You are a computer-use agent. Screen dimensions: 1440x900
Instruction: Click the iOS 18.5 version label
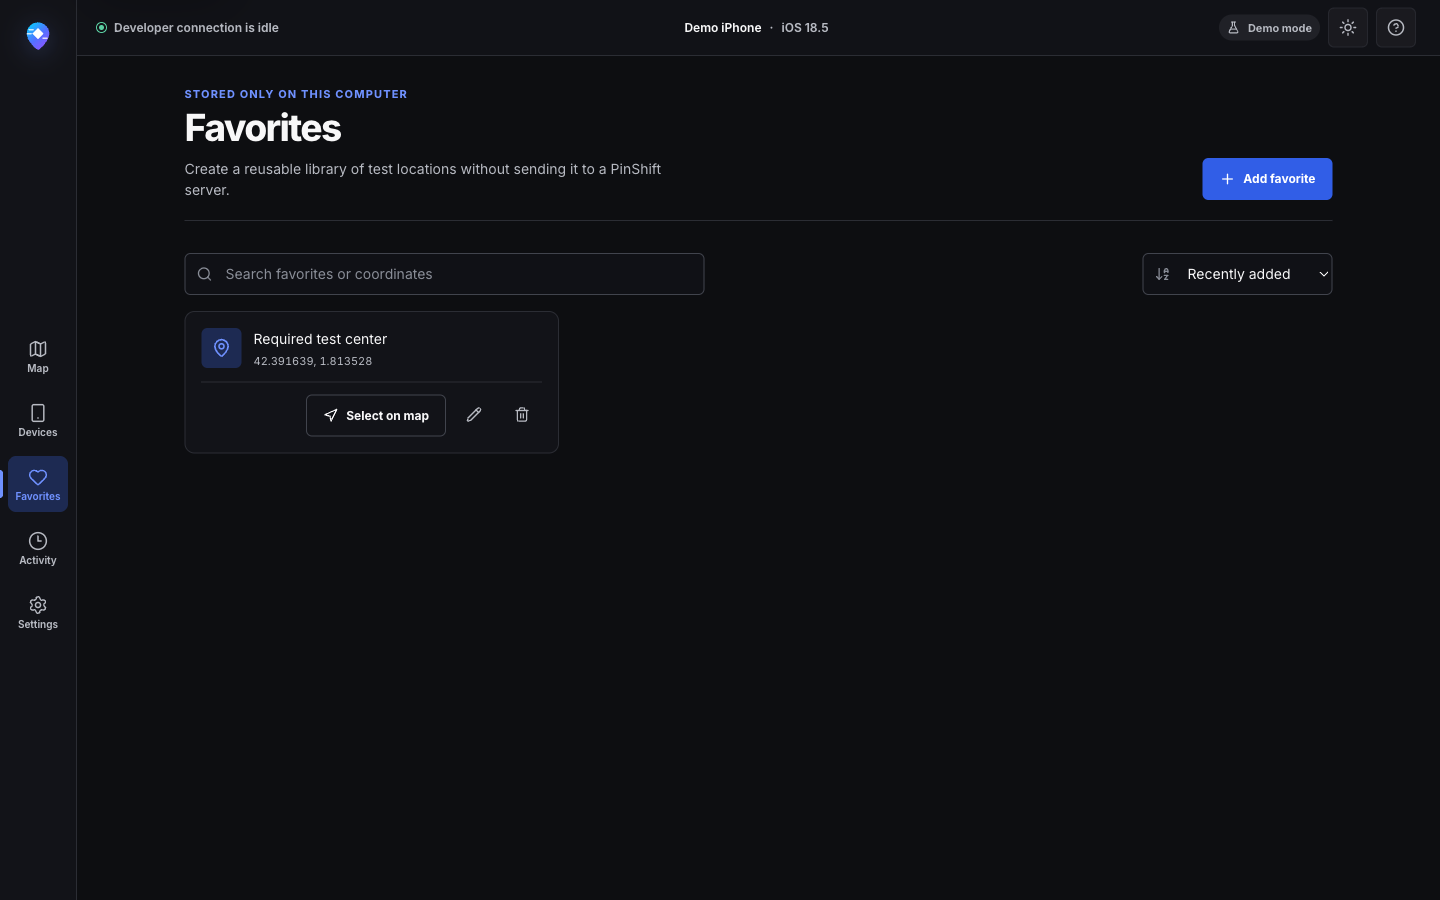tap(805, 28)
